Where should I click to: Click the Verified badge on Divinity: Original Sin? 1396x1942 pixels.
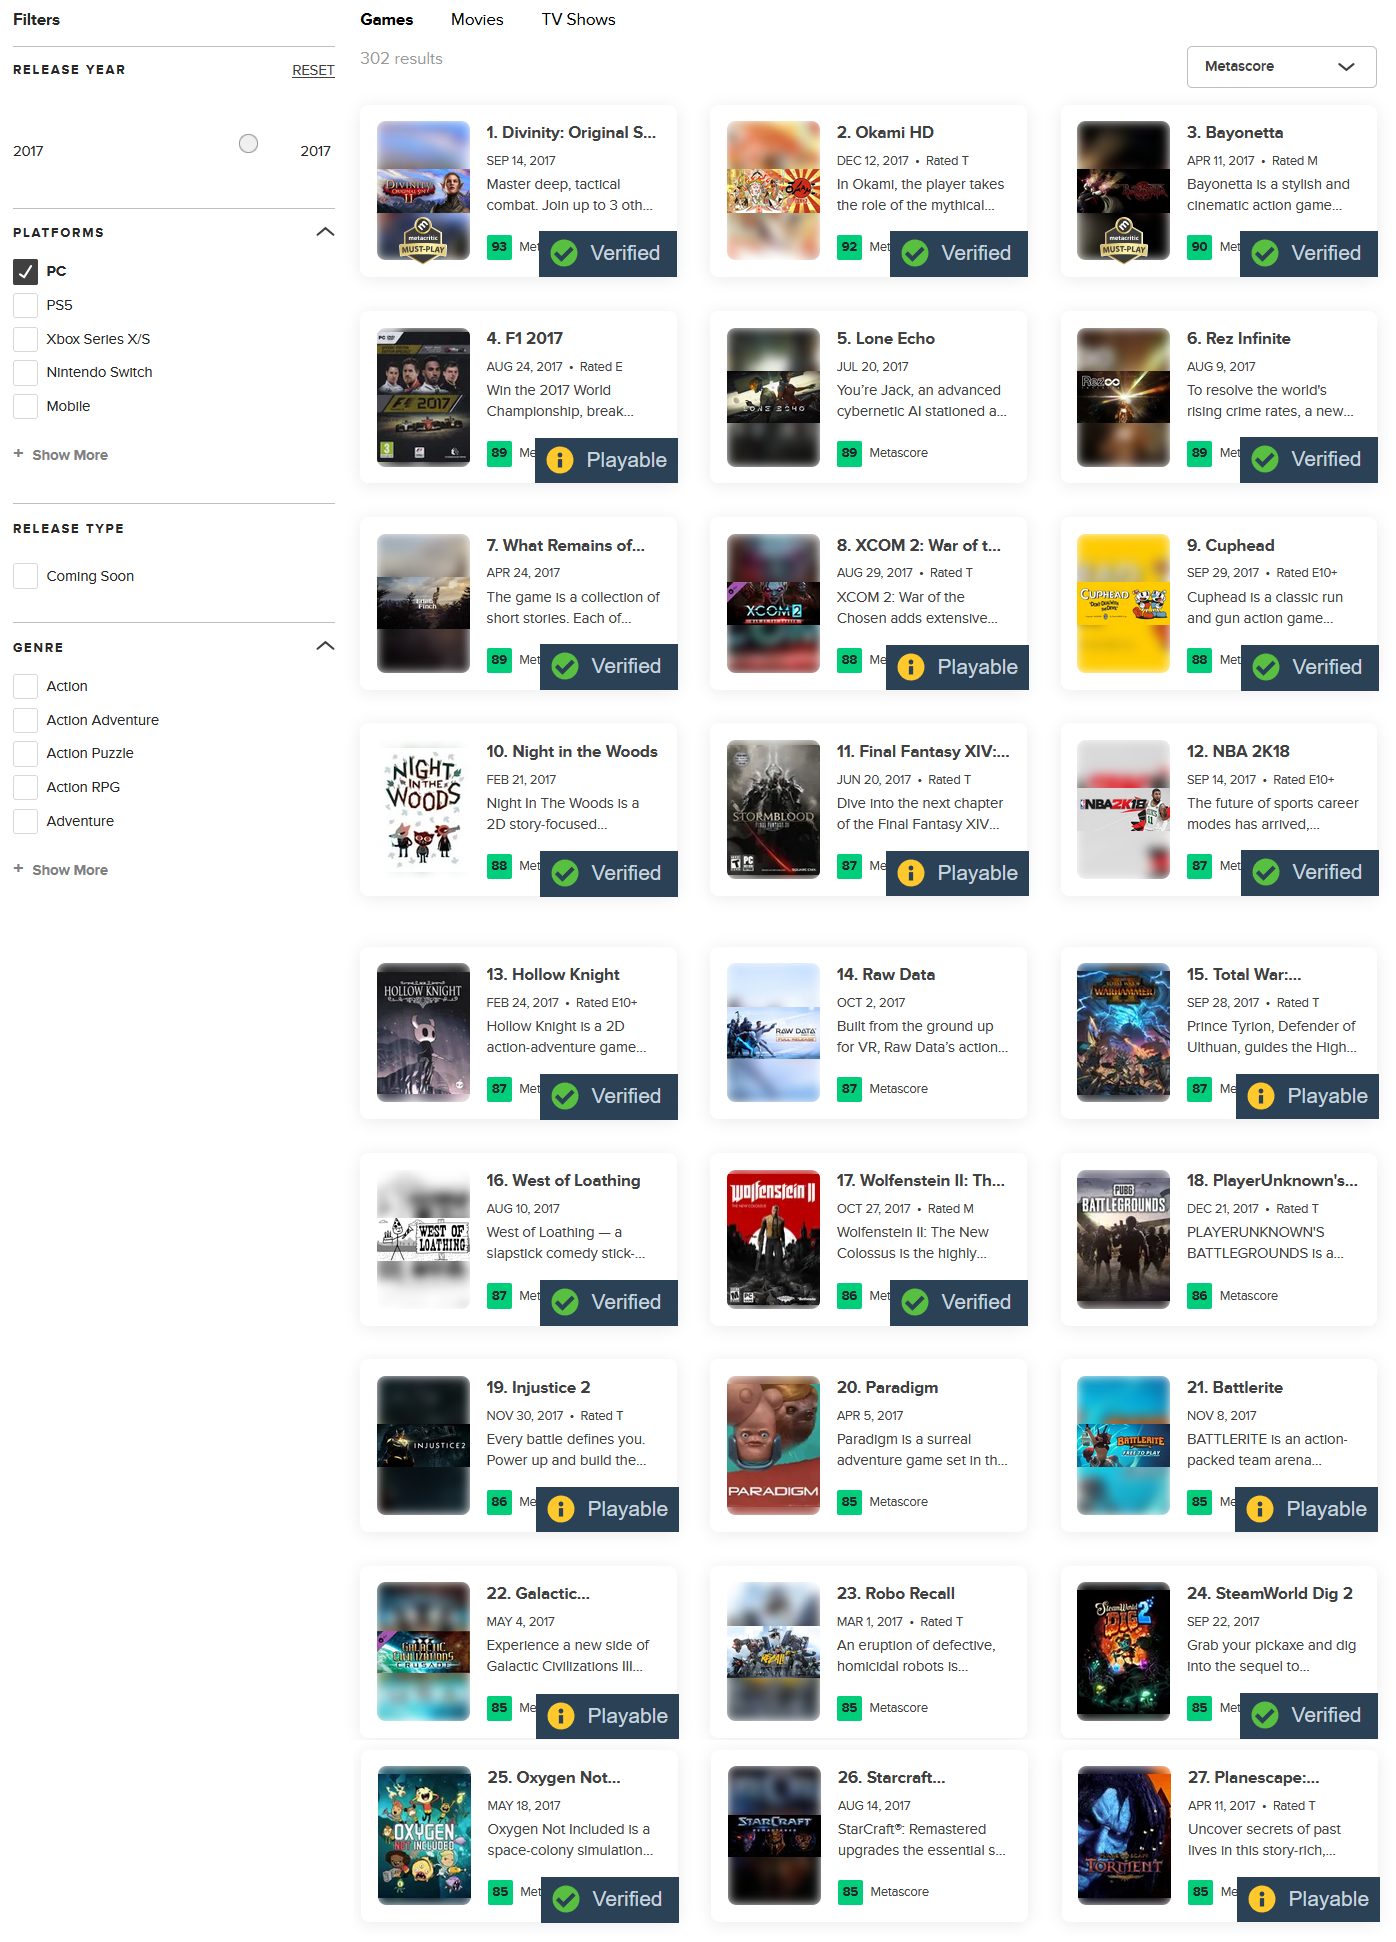click(608, 254)
